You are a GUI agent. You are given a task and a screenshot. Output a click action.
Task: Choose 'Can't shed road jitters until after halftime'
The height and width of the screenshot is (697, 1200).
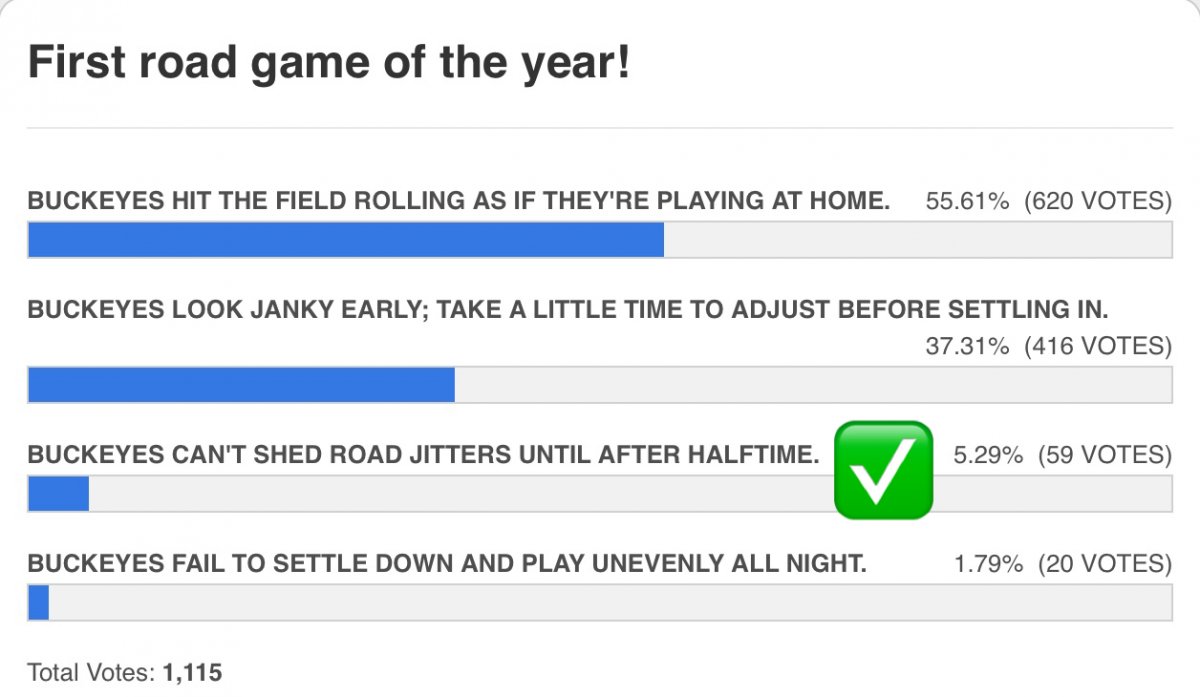(x=423, y=455)
